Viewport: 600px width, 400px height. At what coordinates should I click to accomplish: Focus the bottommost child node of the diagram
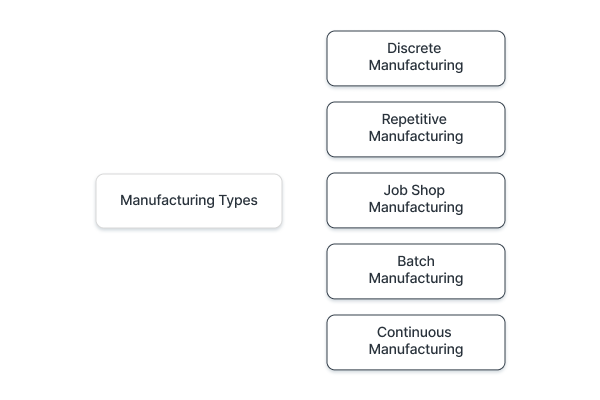416,342
